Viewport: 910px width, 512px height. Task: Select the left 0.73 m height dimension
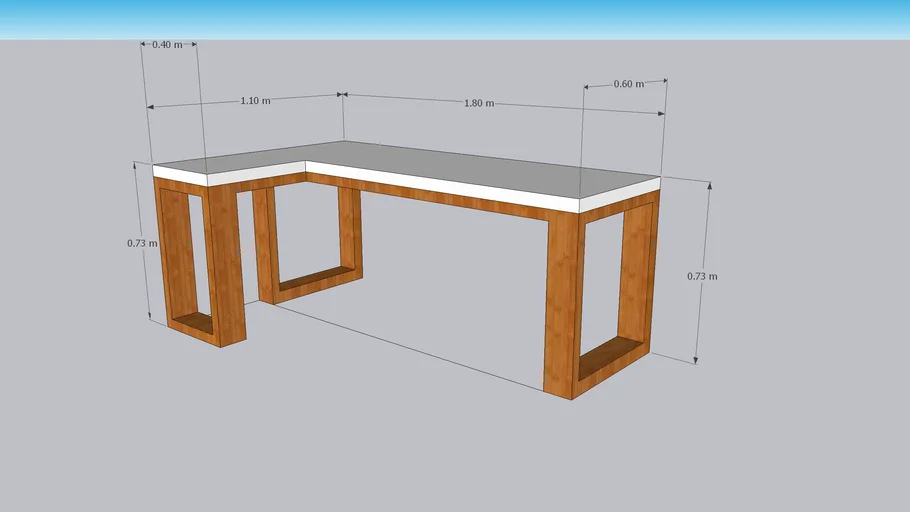pyautogui.click(x=142, y=243)
